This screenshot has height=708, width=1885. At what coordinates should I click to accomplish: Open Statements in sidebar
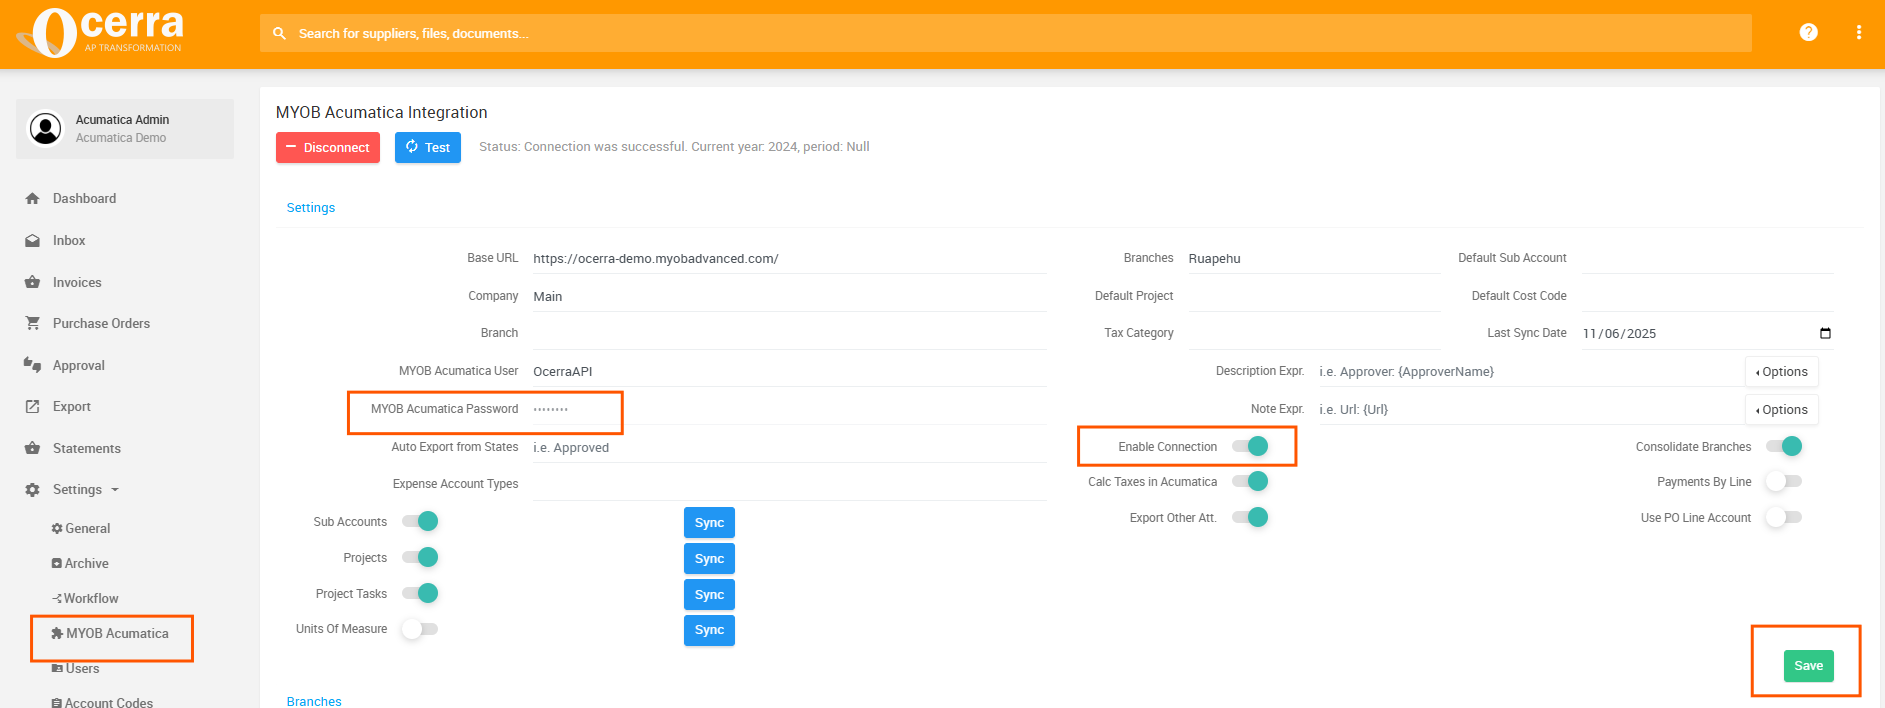pyautogui.click(x=87, y=448)
